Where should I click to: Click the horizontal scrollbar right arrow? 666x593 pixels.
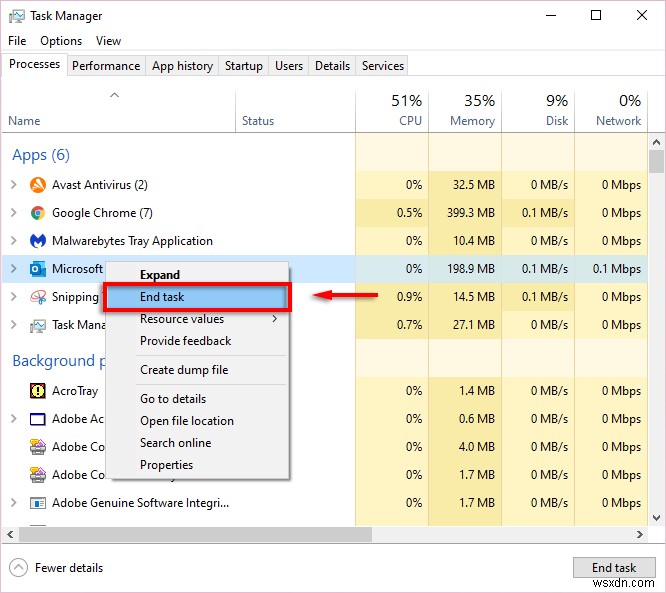tap(640, 534)
